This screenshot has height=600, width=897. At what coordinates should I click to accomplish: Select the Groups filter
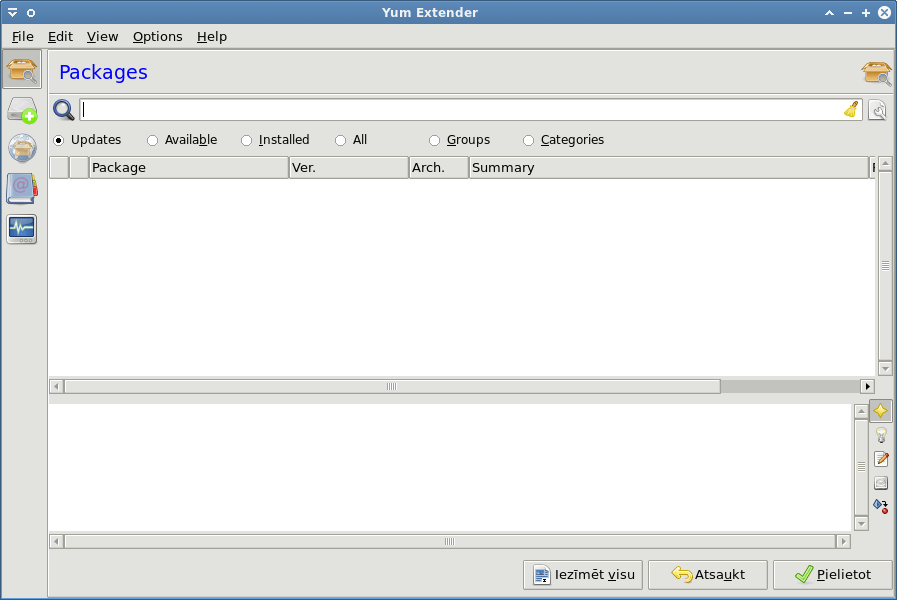459,140
